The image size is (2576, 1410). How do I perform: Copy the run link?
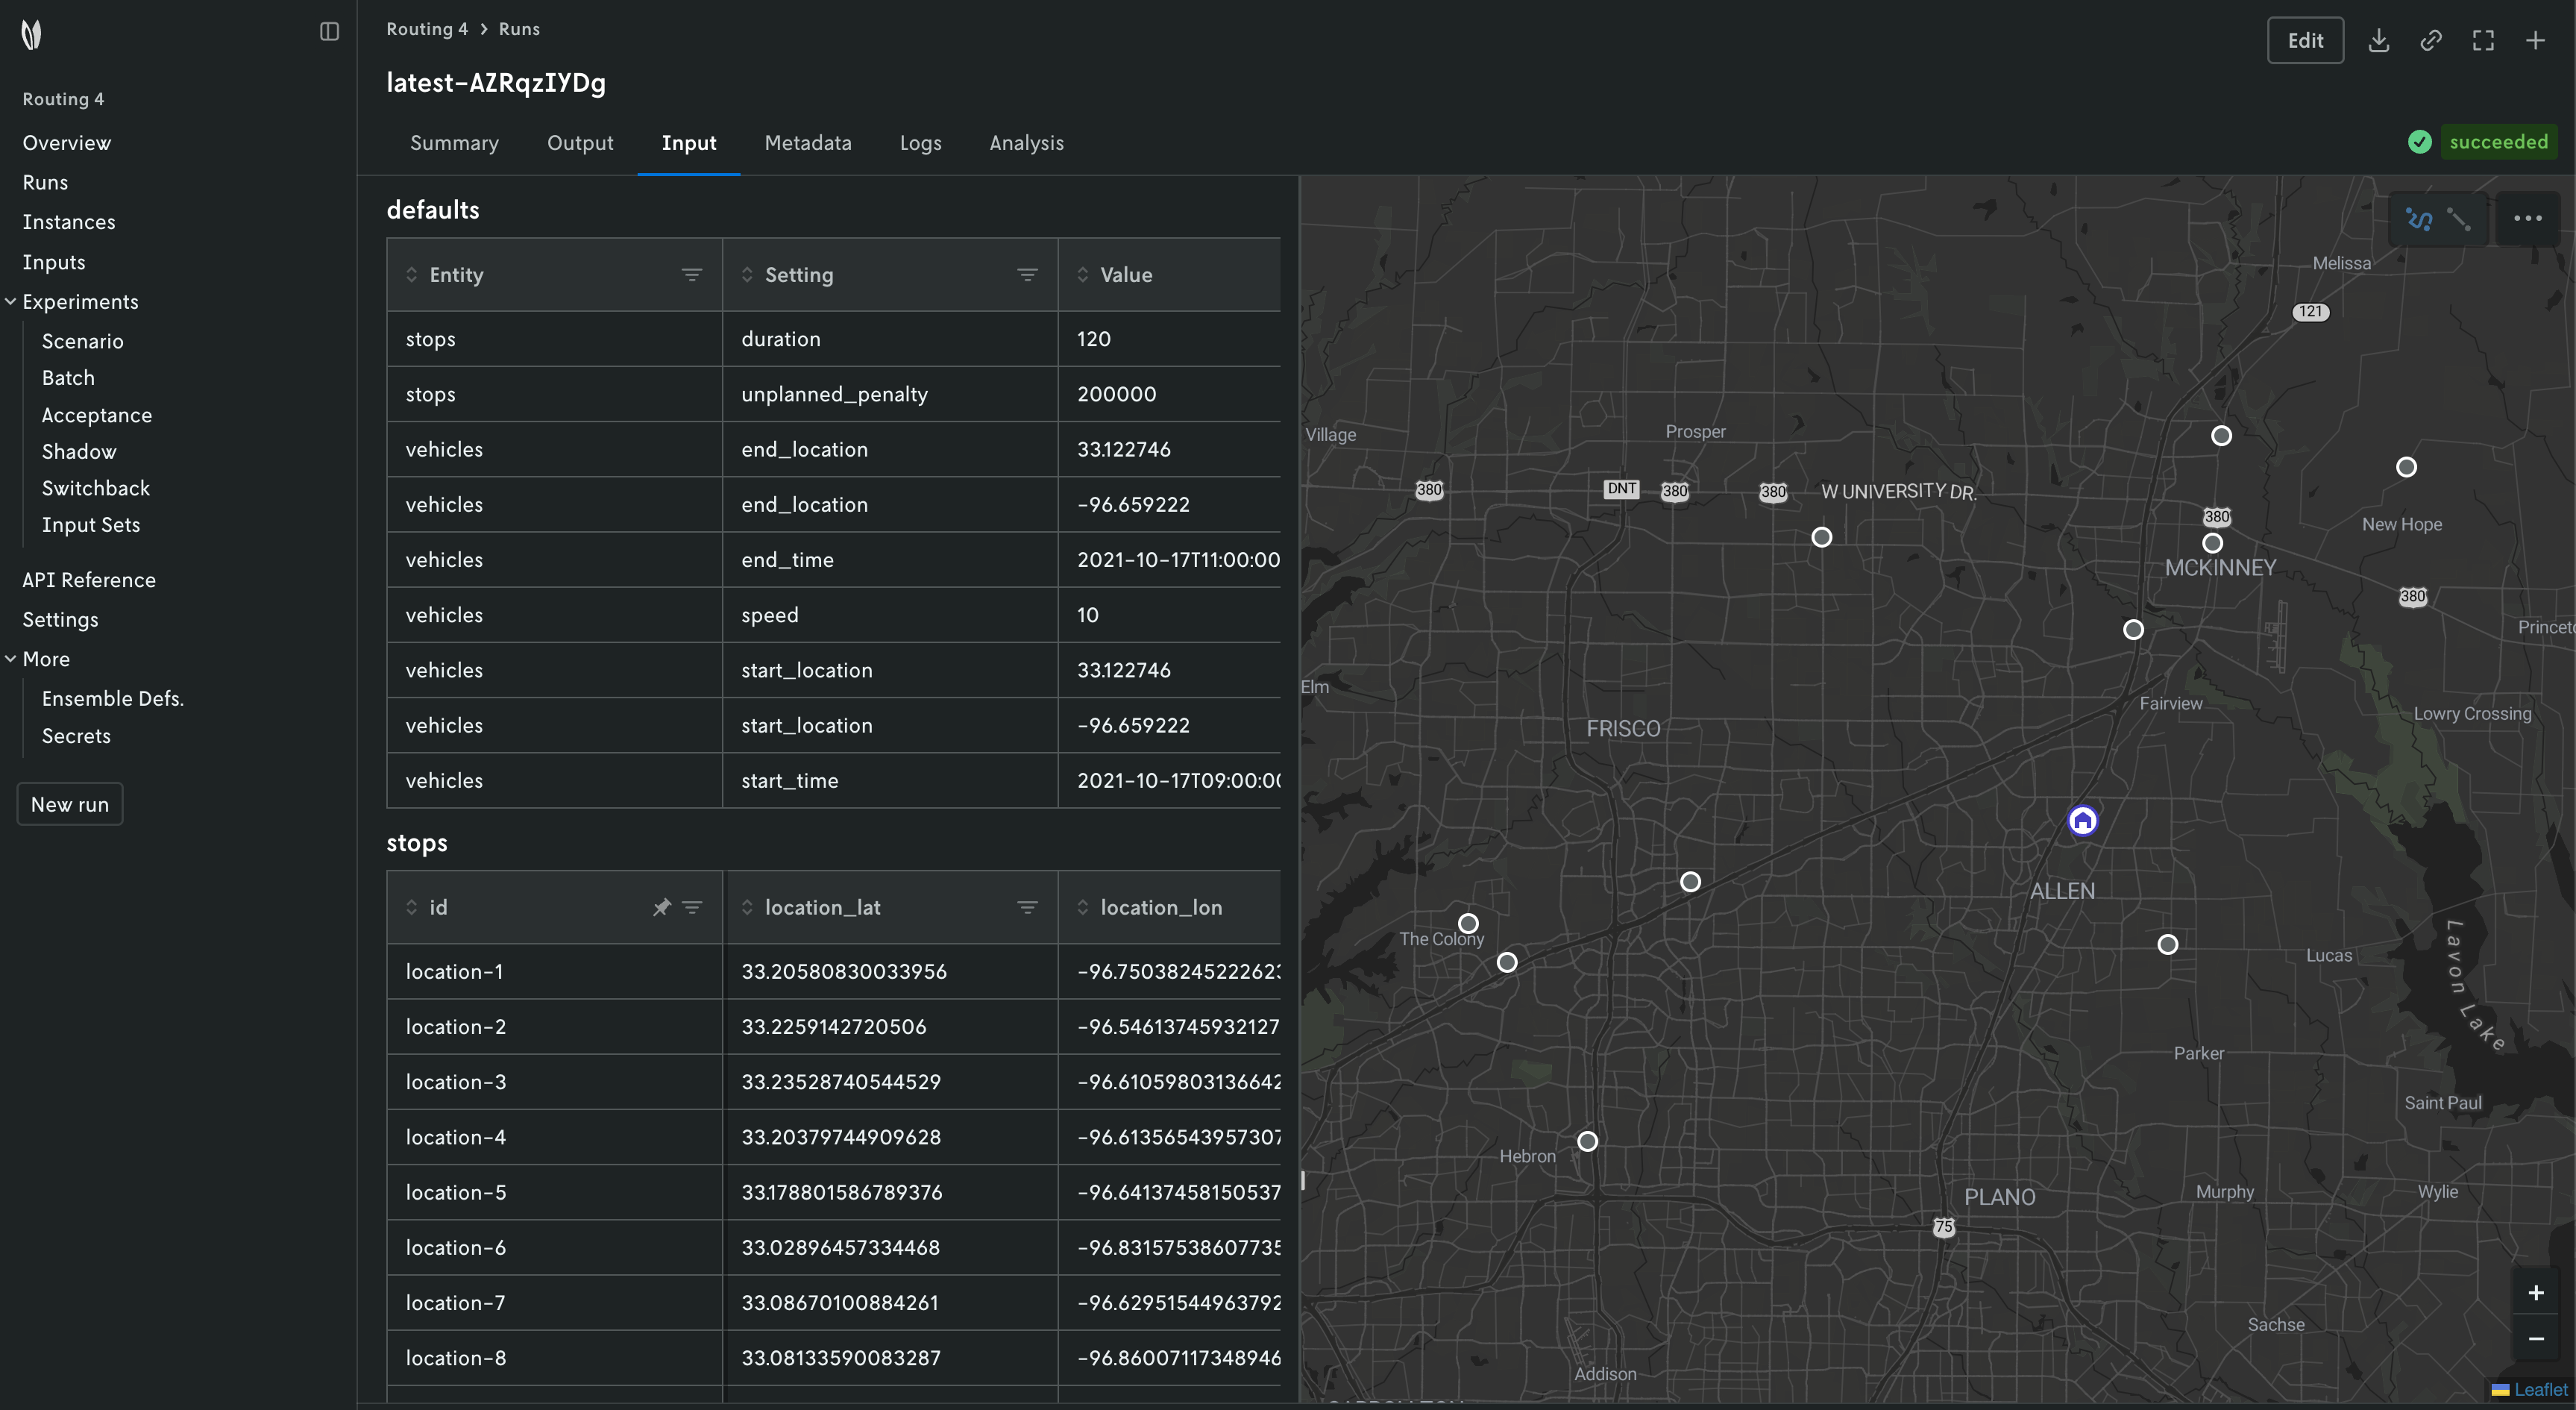2431,40
